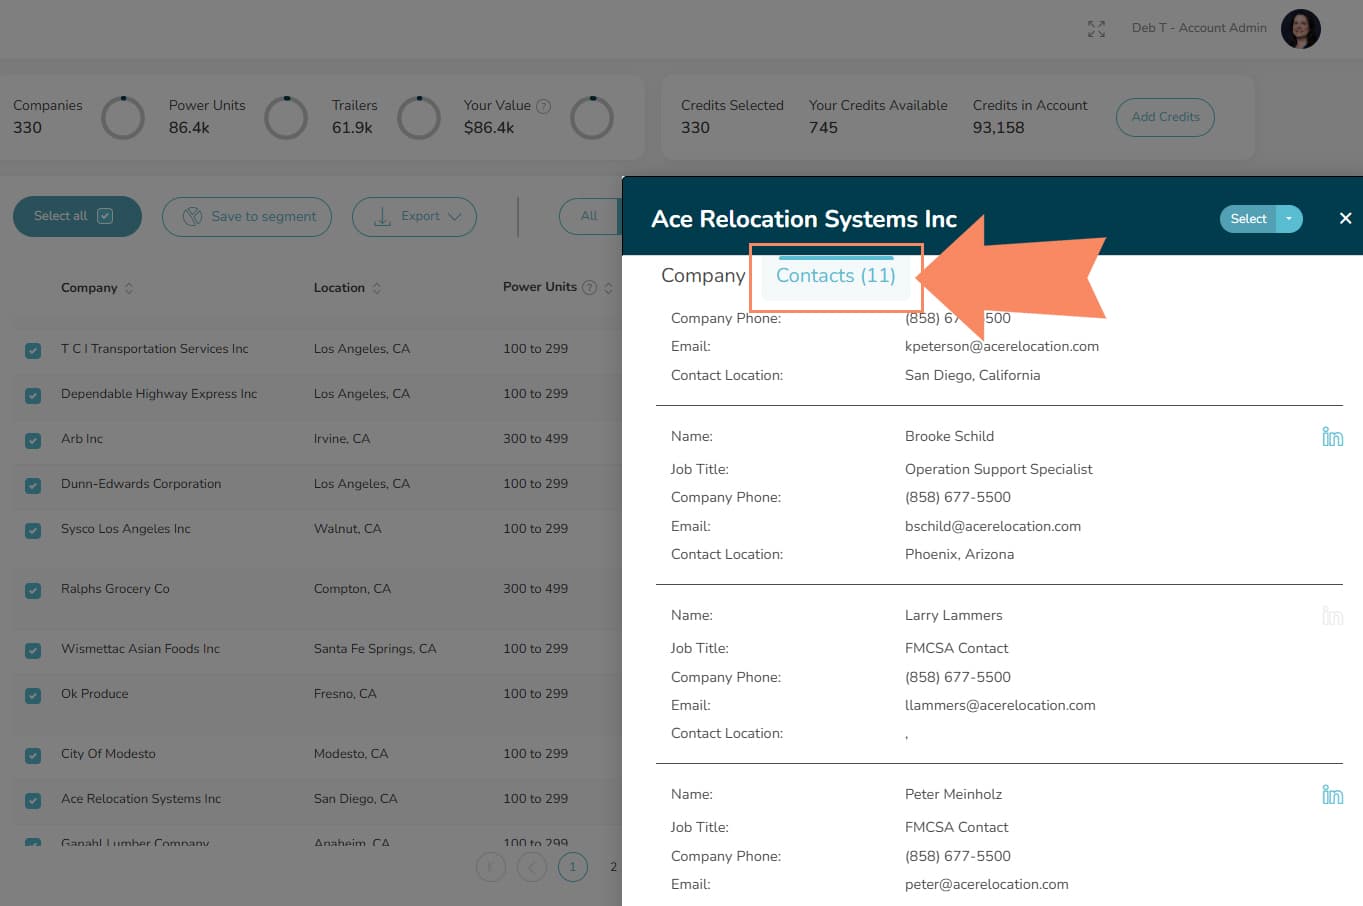This screenshot has width=1363, height=906.
Task: Click Your Value progress ring
Action: (592, 118)
